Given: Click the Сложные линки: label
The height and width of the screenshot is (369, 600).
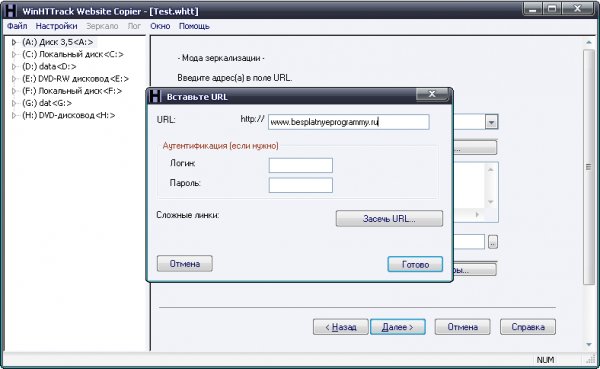Looking at the screenshot, I should pos(188,215).
